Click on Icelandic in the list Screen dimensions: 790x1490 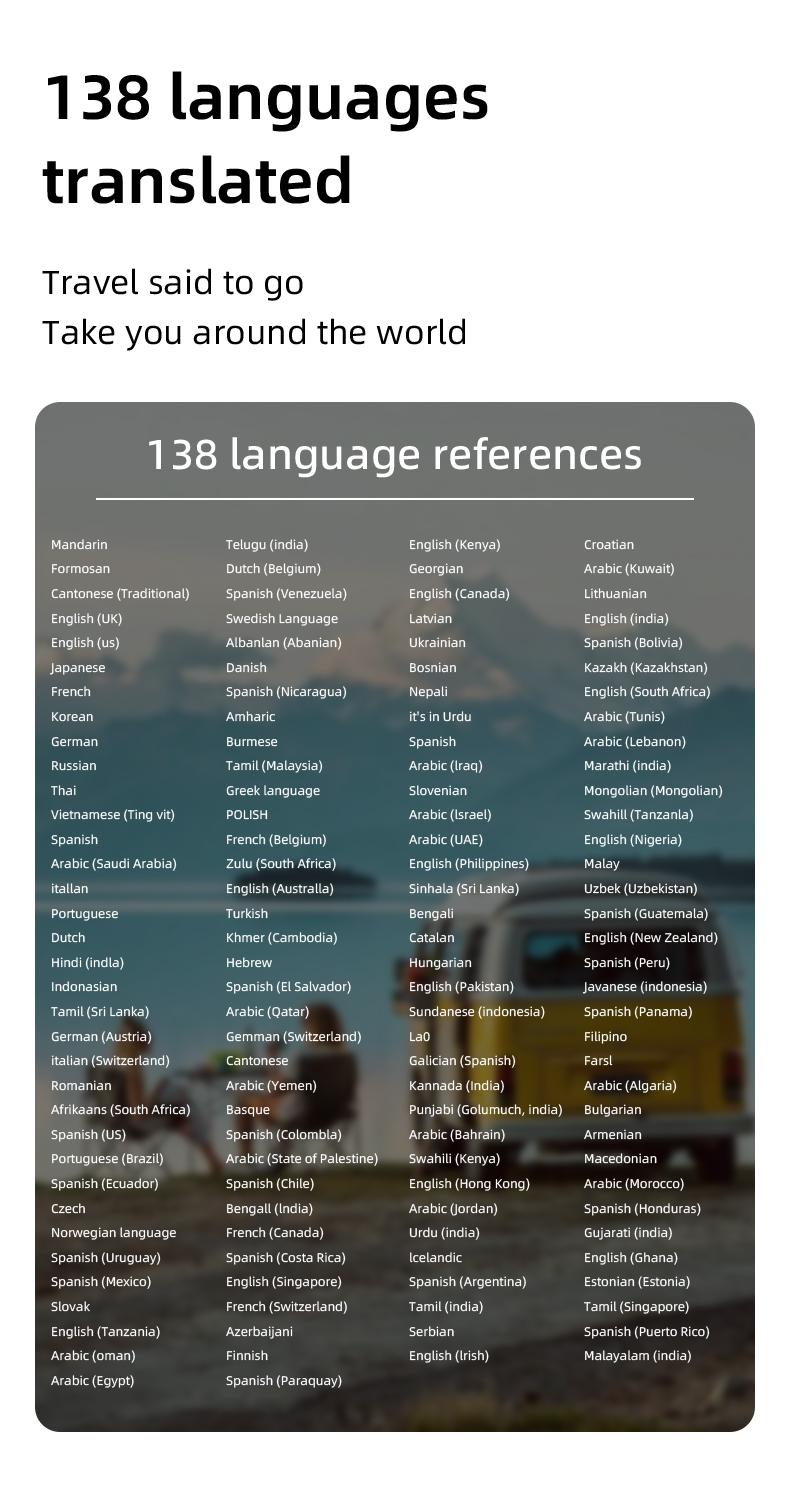[435, 1258]
